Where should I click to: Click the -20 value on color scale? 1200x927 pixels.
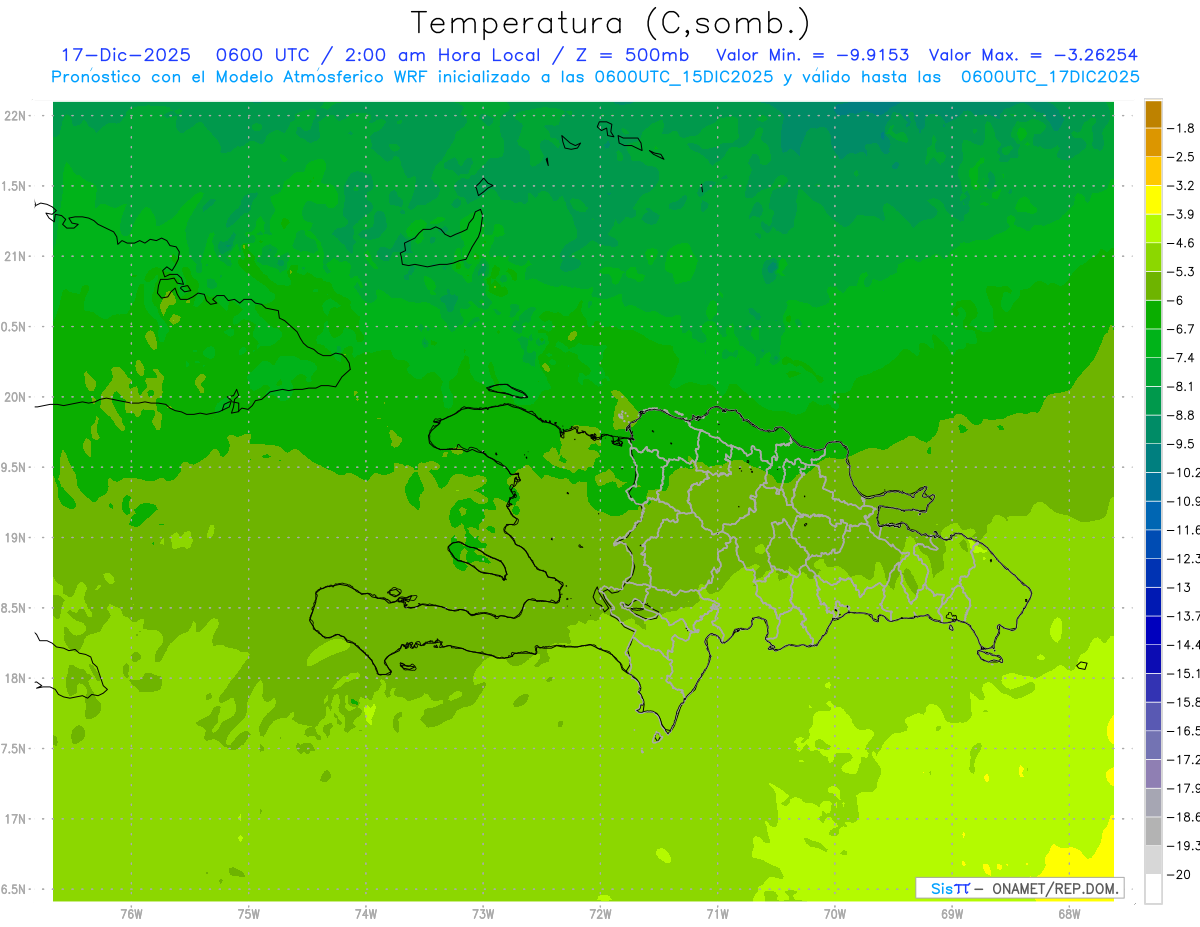coord(1181,874)
